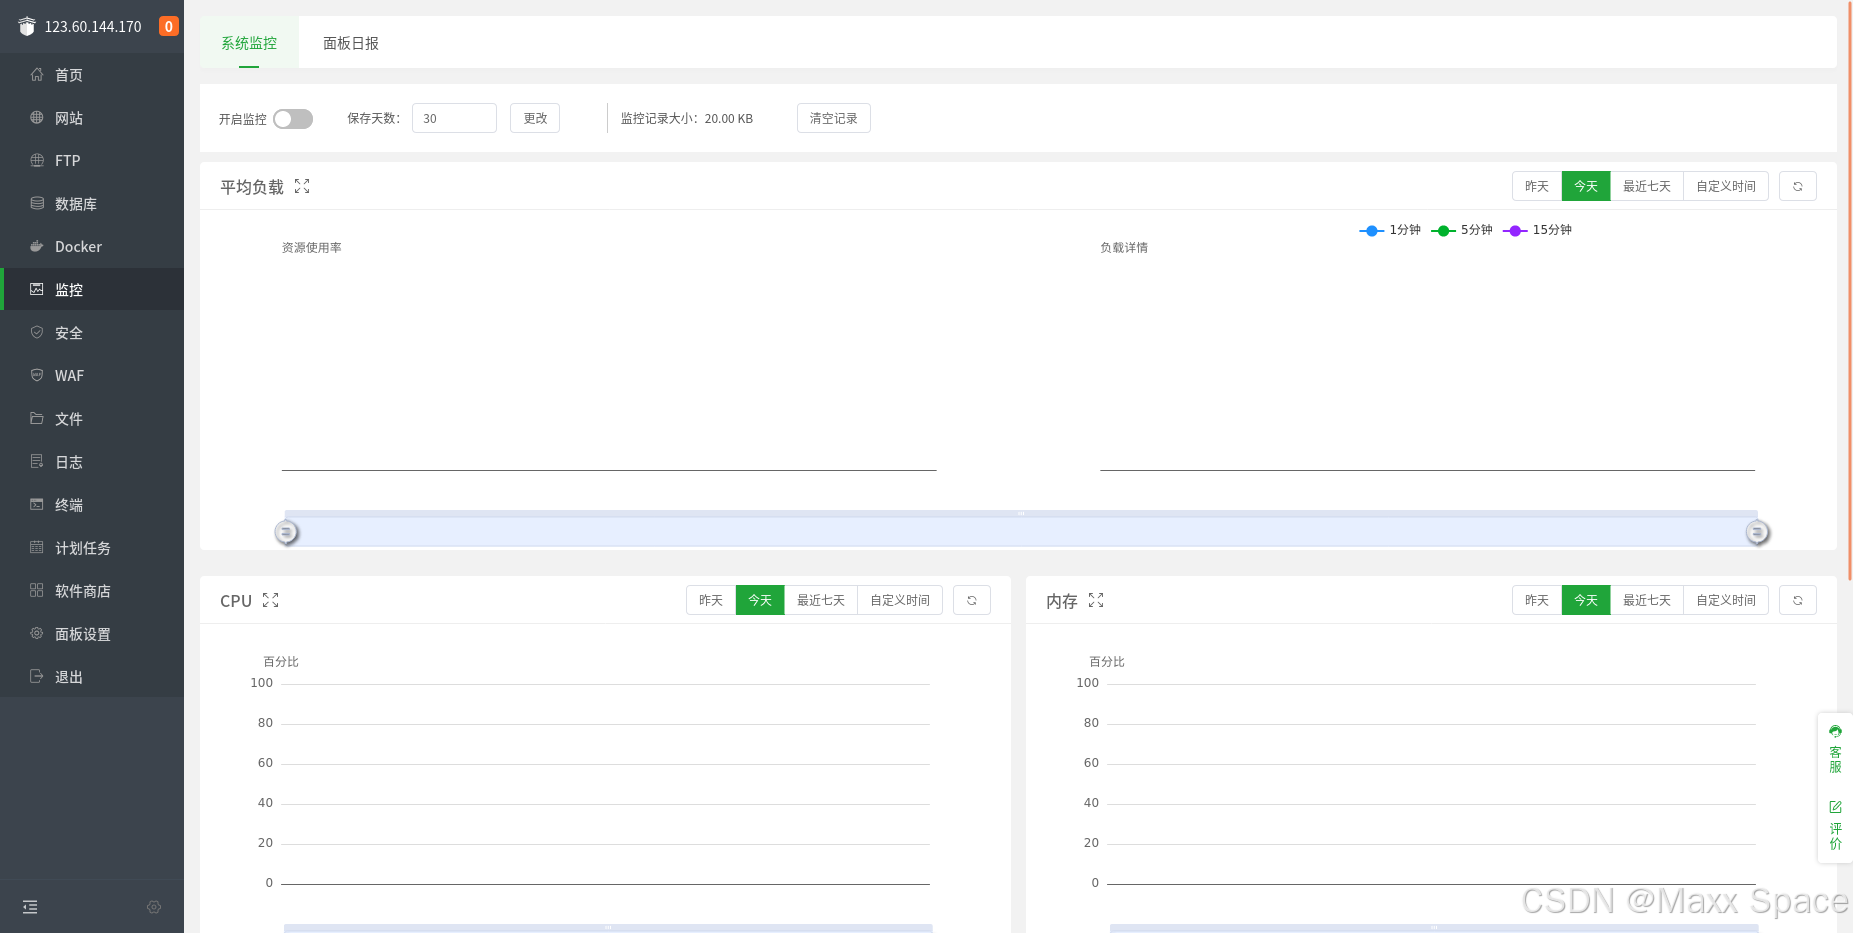Open the 首页 menu item

[x=92, y=75]
